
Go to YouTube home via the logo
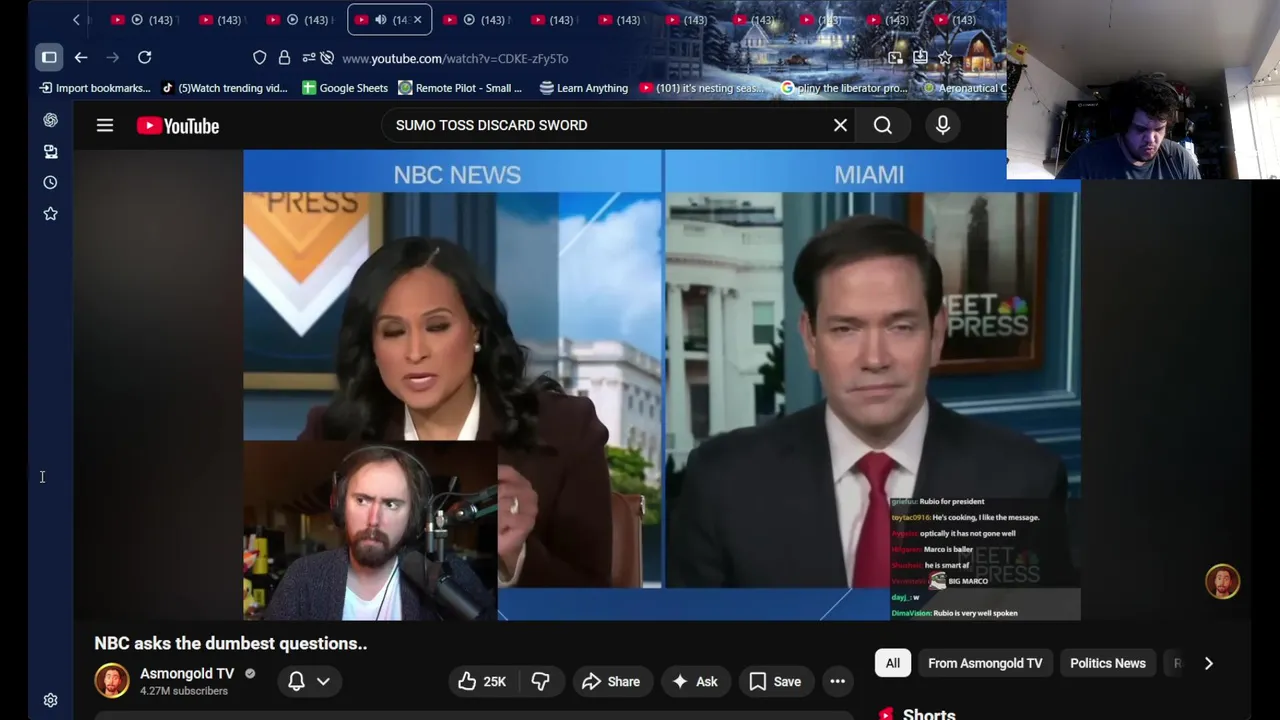(x=178, y=125)
